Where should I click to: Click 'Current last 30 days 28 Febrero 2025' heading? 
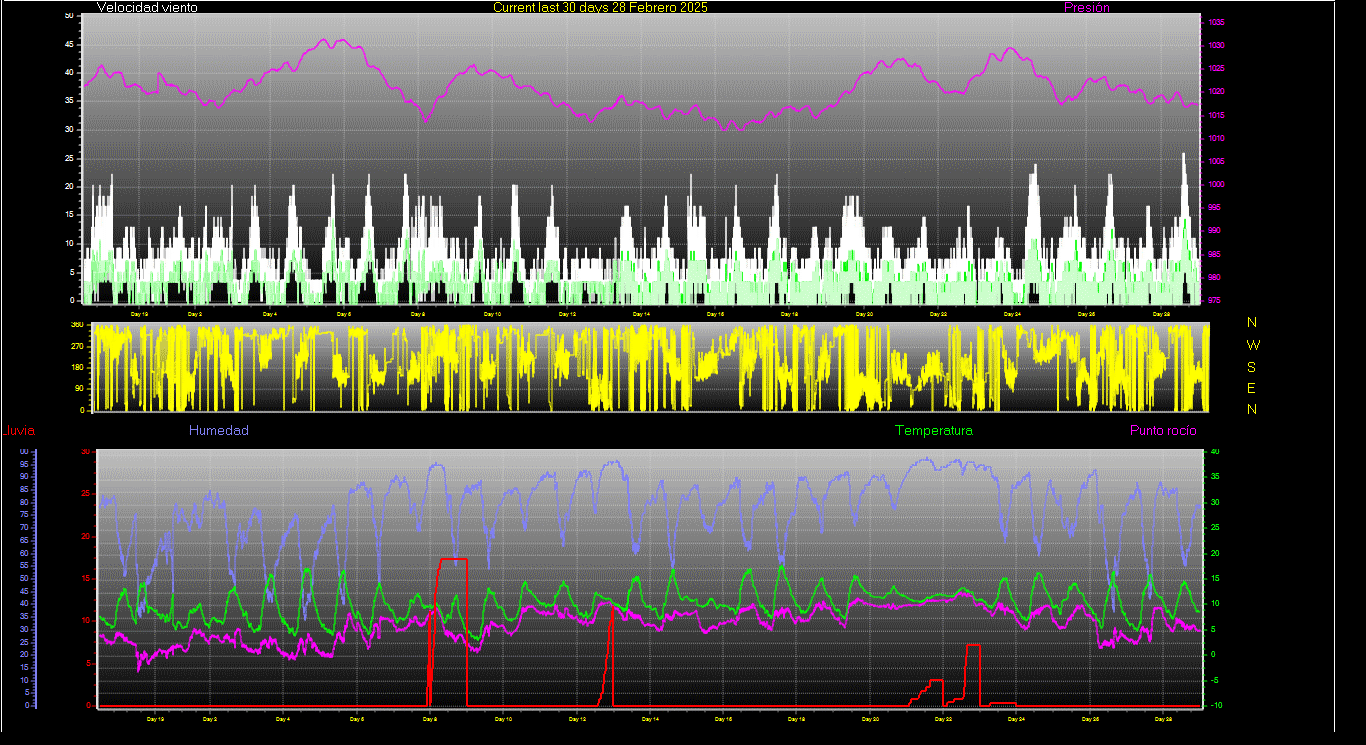(x=600, y=7)
